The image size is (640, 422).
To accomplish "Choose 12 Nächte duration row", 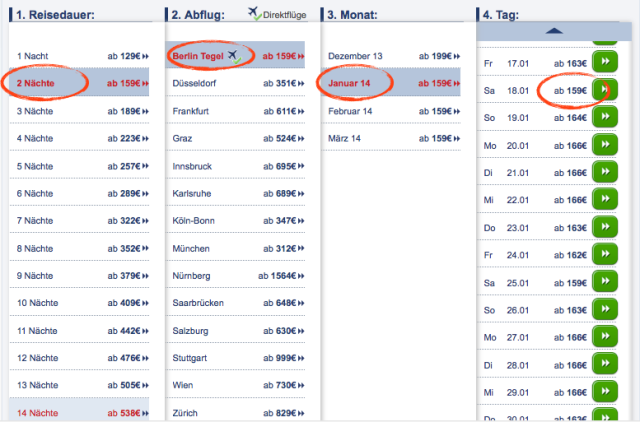I will 79,358.
